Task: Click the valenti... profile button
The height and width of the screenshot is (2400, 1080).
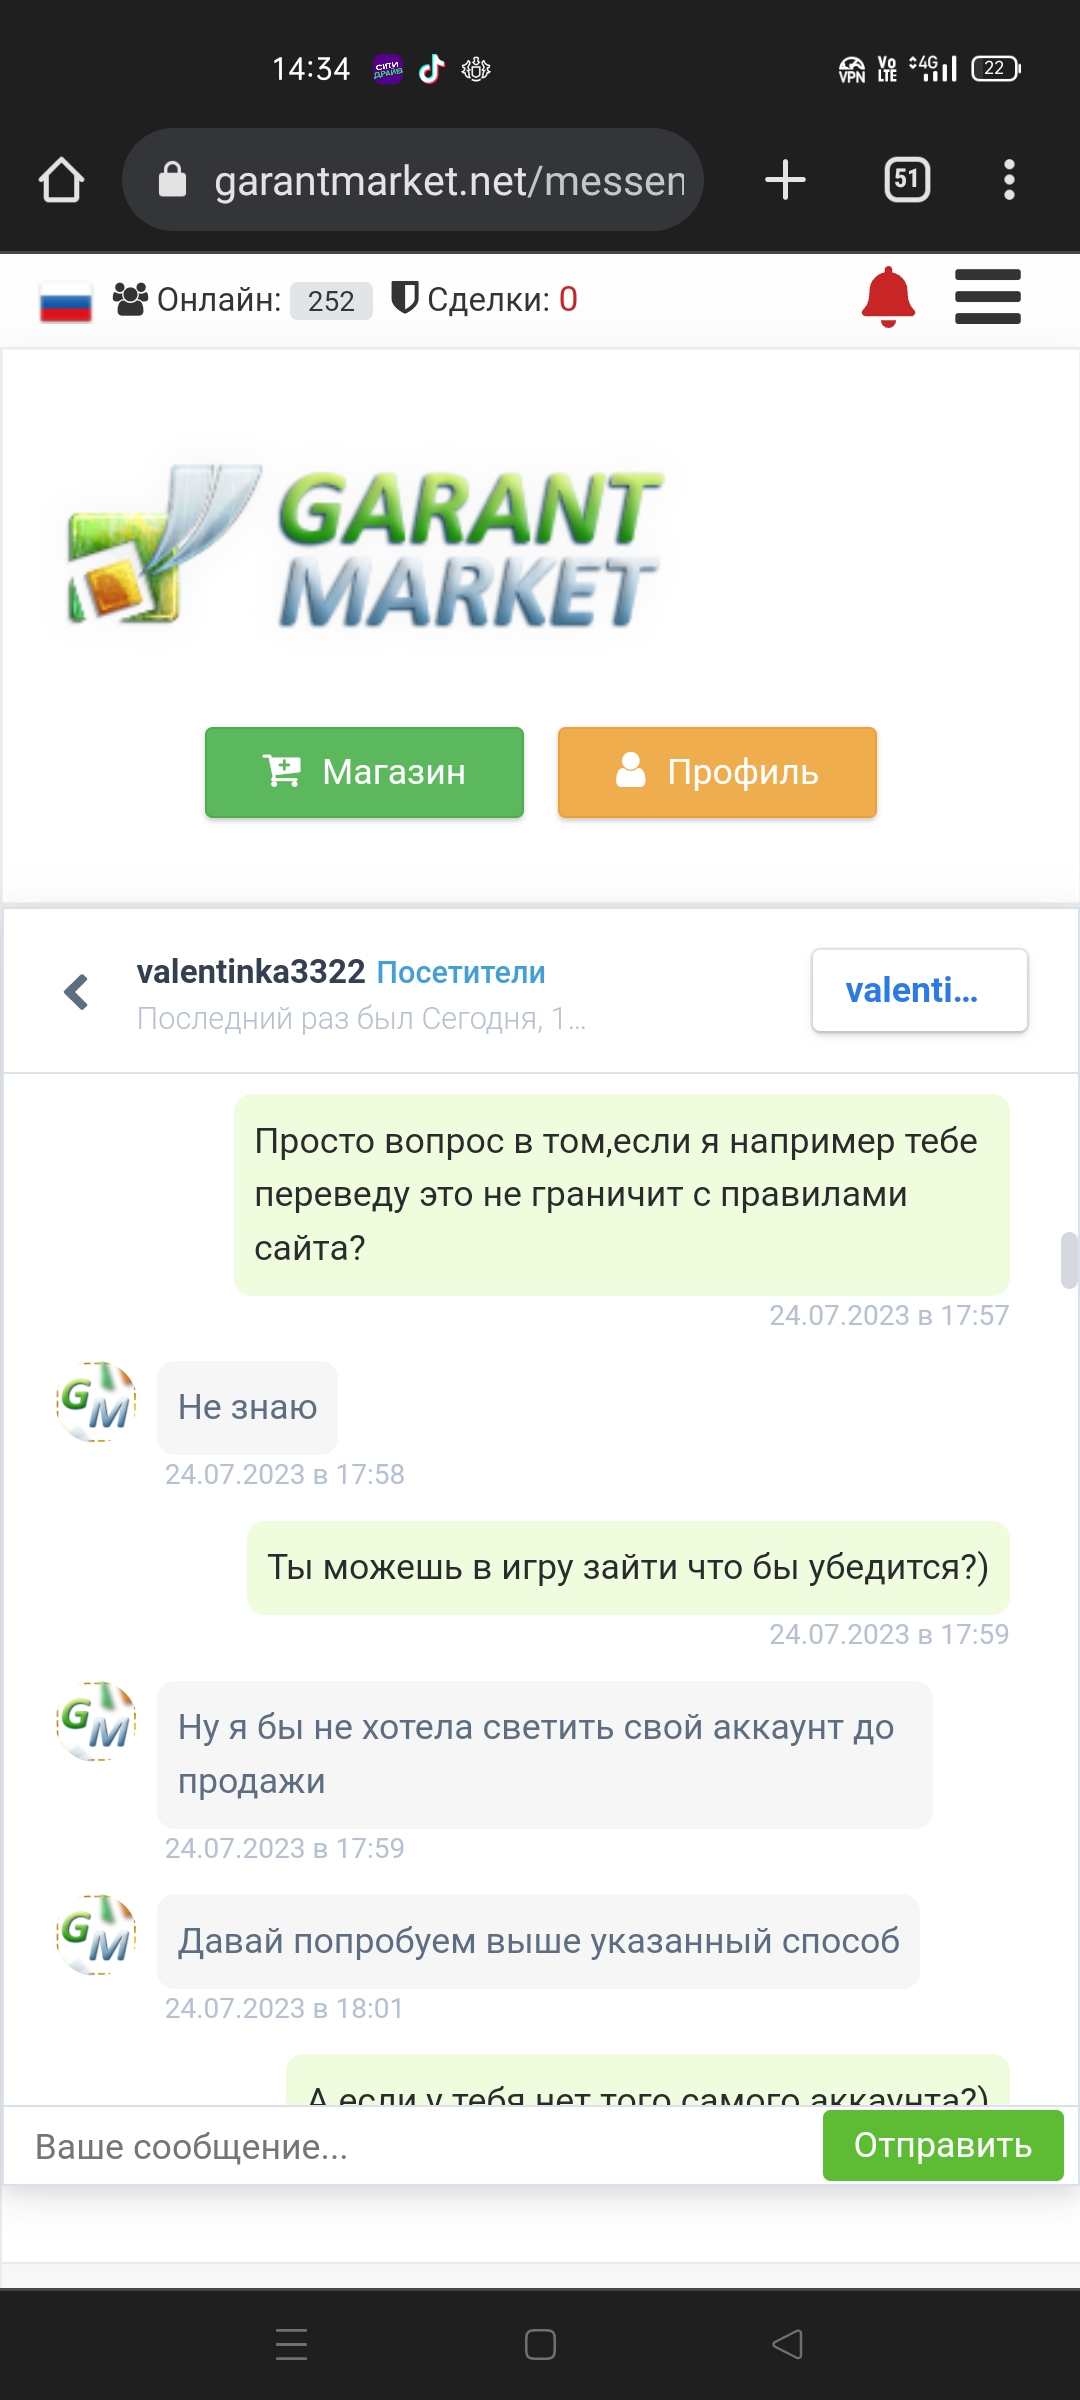Action: (x=919, y=990)
